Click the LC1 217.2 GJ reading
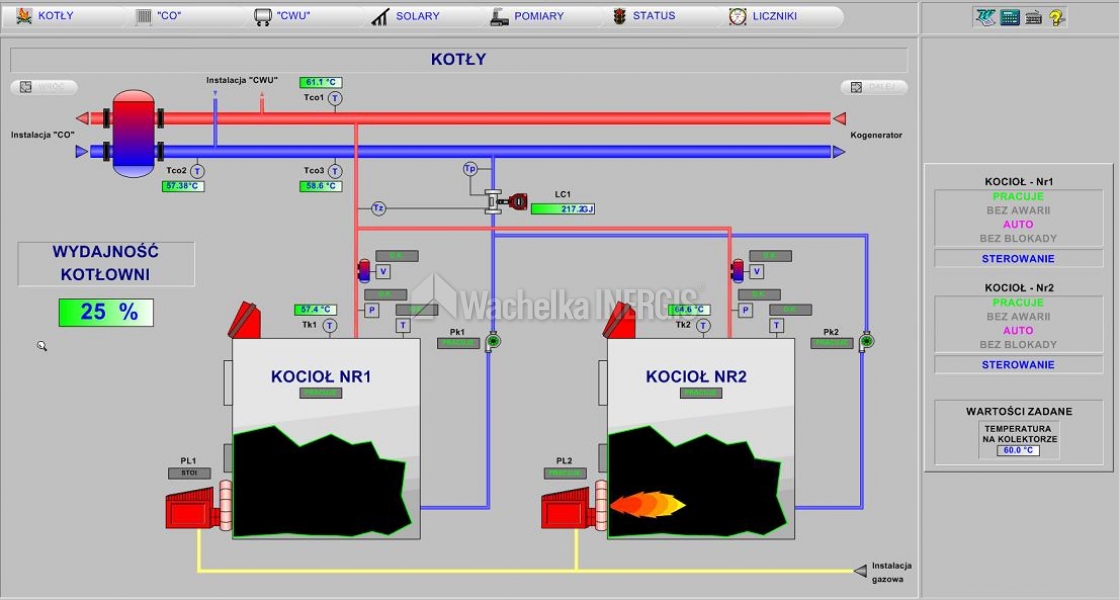1119x600 pixels. click(x=562, y=209)
